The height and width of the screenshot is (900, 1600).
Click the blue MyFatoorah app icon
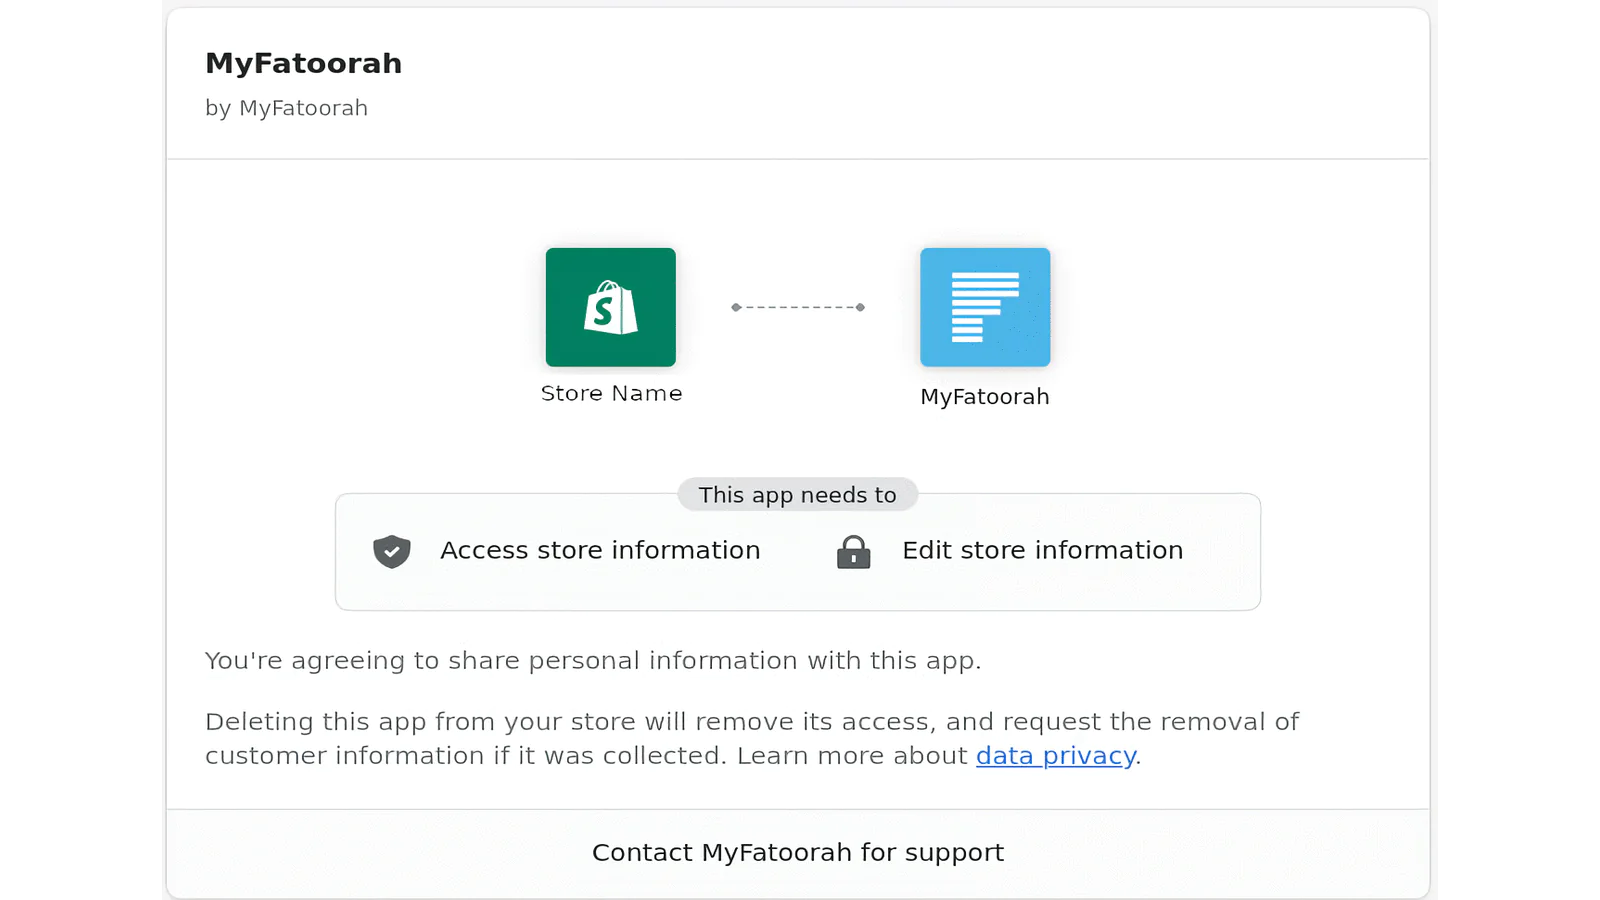click(985, 307)
